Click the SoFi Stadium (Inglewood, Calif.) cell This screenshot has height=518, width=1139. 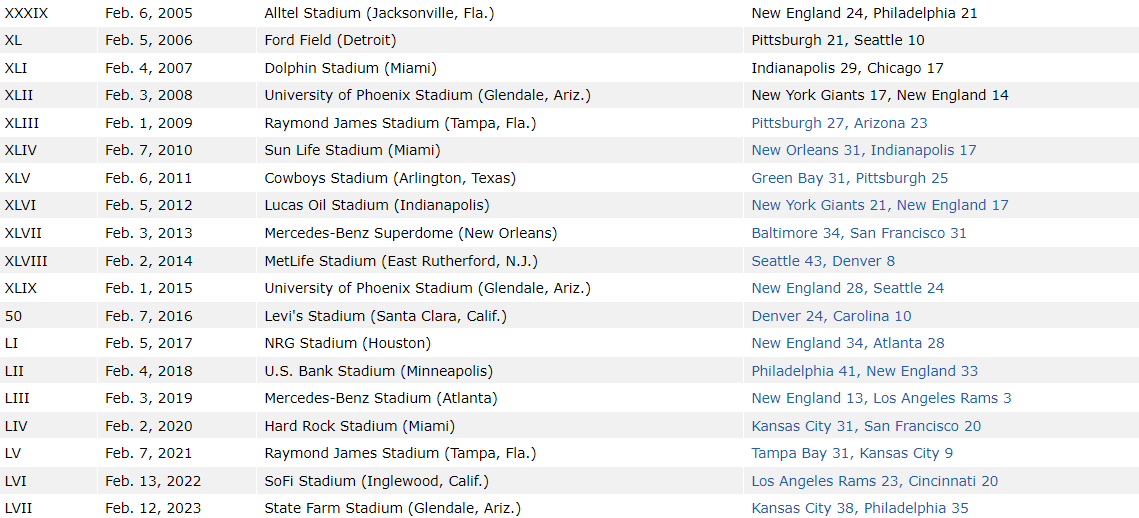376,481
